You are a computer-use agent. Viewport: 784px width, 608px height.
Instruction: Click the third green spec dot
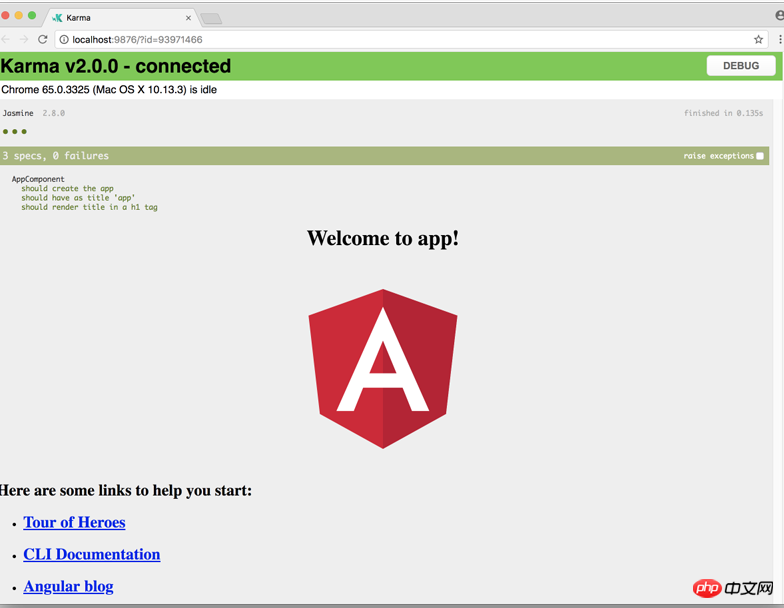tap(24, 132)
